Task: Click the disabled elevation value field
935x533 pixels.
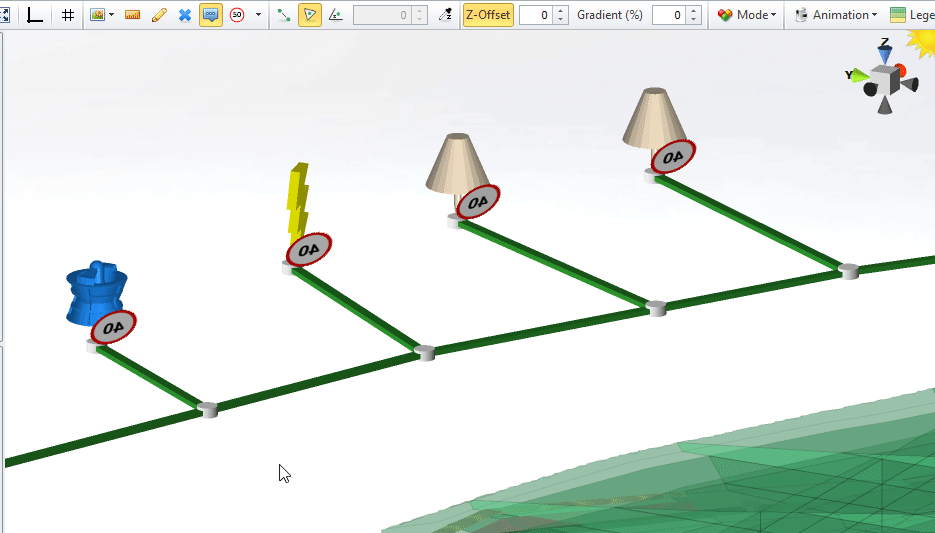Action: (383, 15)
